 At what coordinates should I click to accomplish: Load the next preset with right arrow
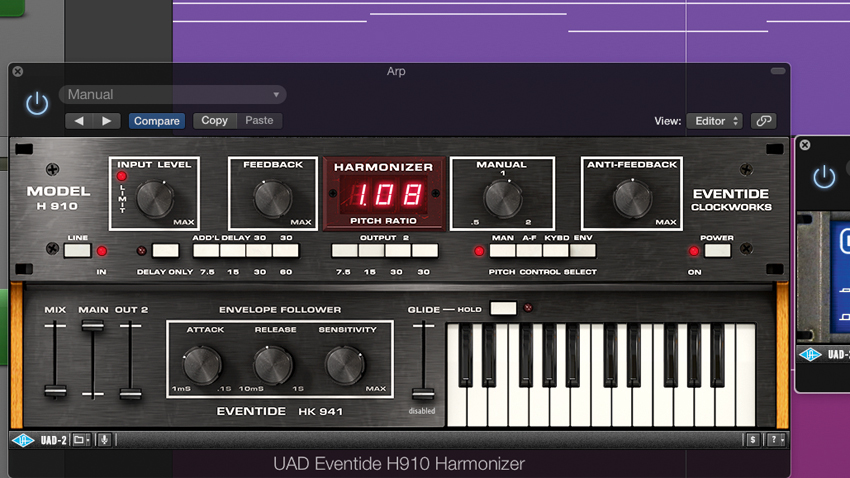pos(107,121)
